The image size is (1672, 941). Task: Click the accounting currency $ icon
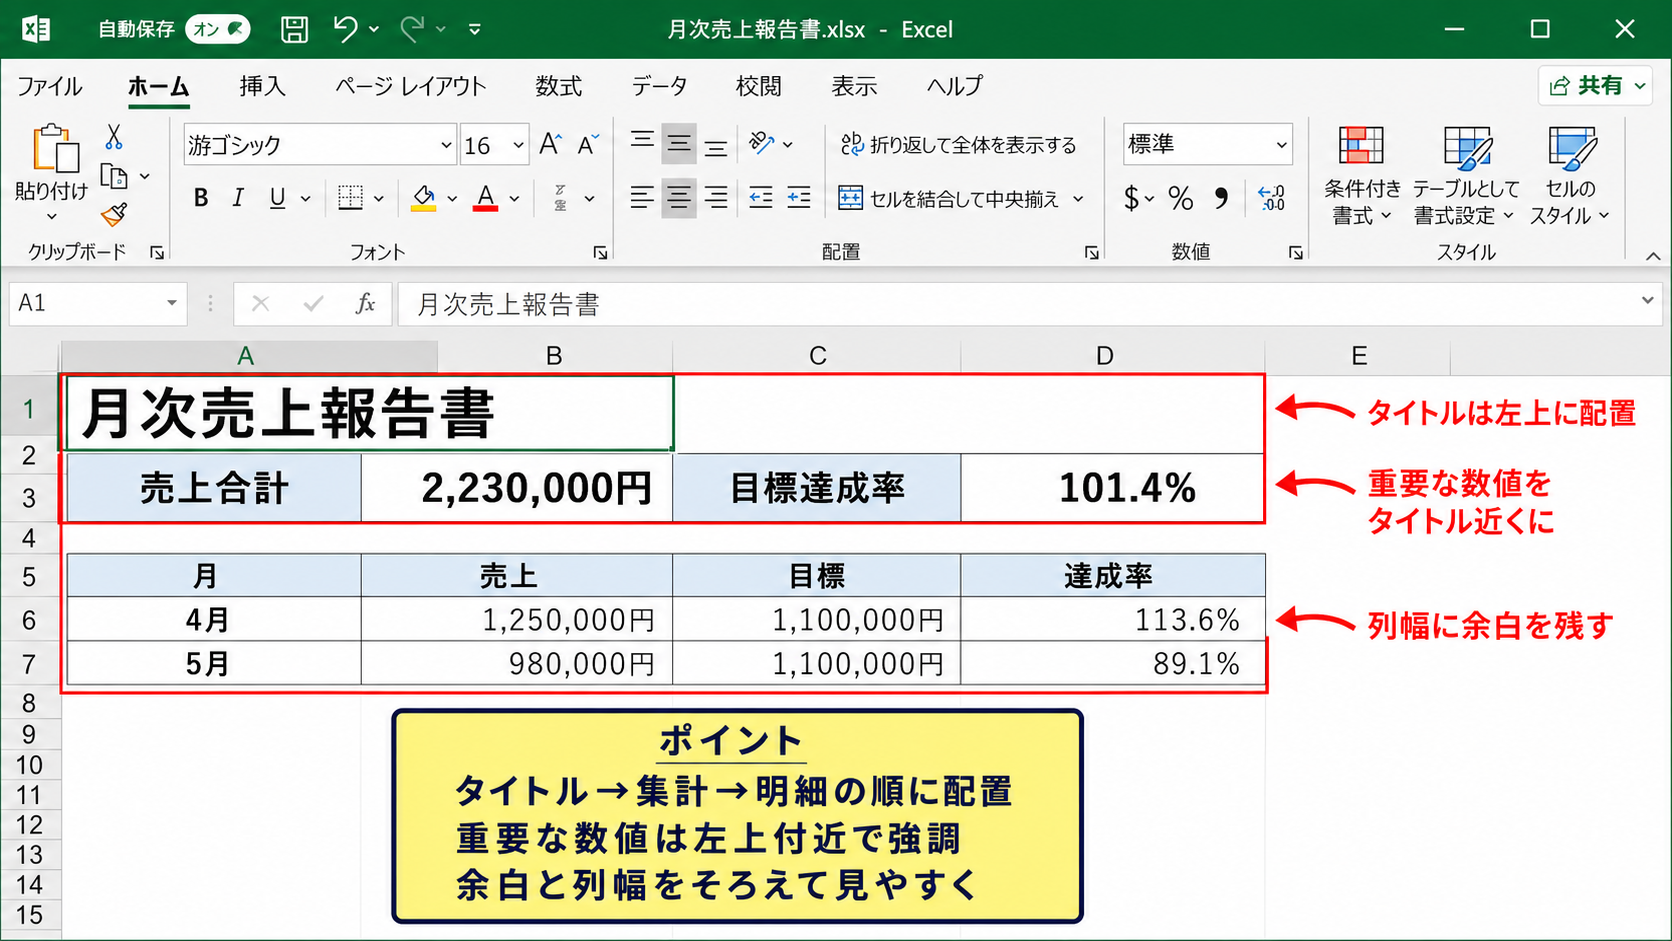tap(1131, 198)
